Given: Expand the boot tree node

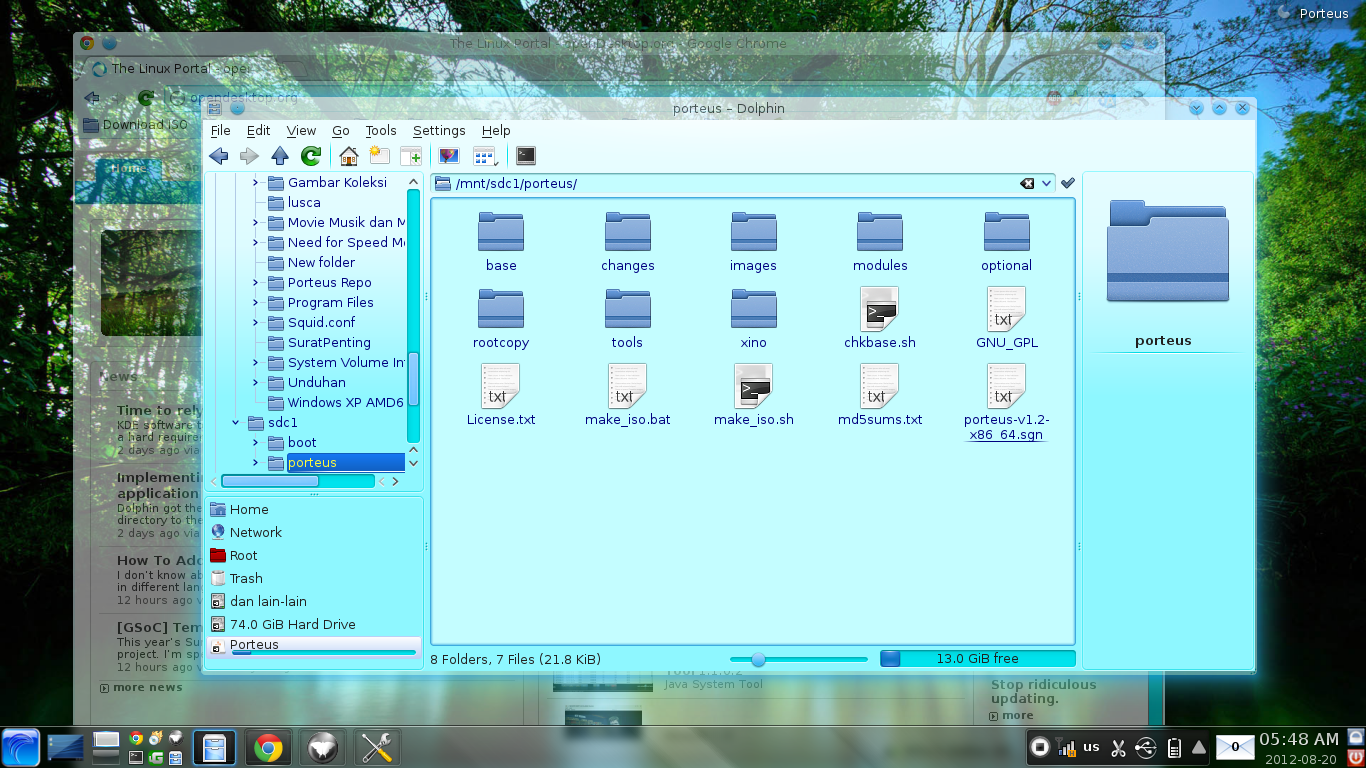Looking at the screenshot, I should (x=255, y=443).
